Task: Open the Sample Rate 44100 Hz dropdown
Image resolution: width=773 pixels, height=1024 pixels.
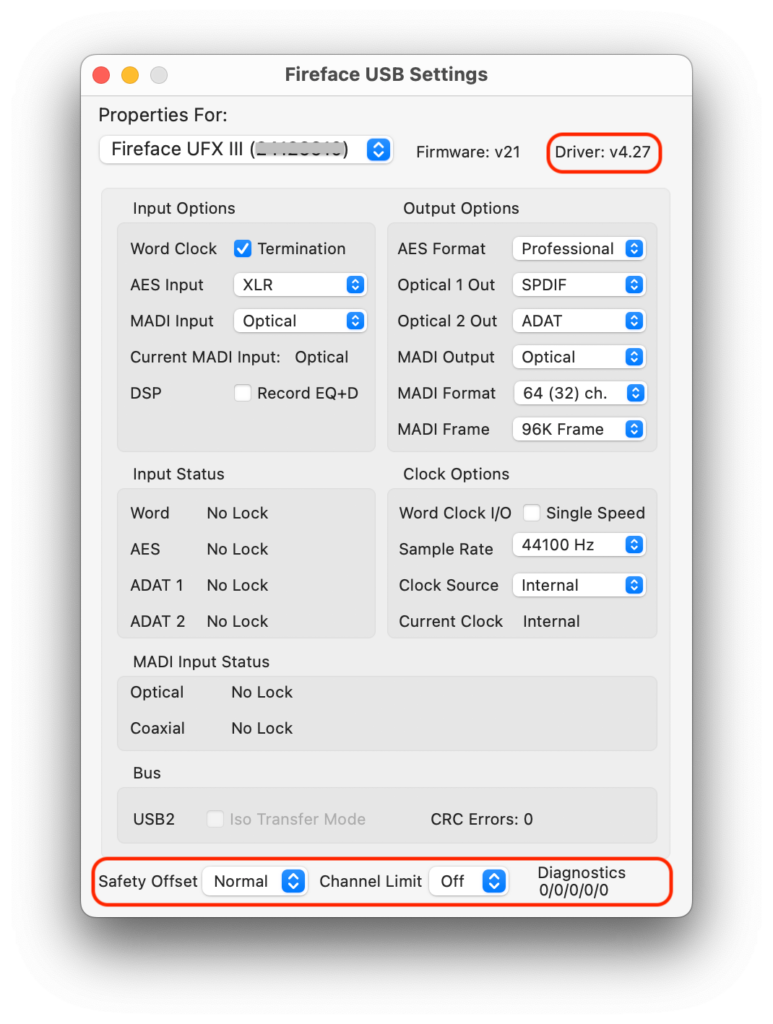Action: (x=579, y=545)
